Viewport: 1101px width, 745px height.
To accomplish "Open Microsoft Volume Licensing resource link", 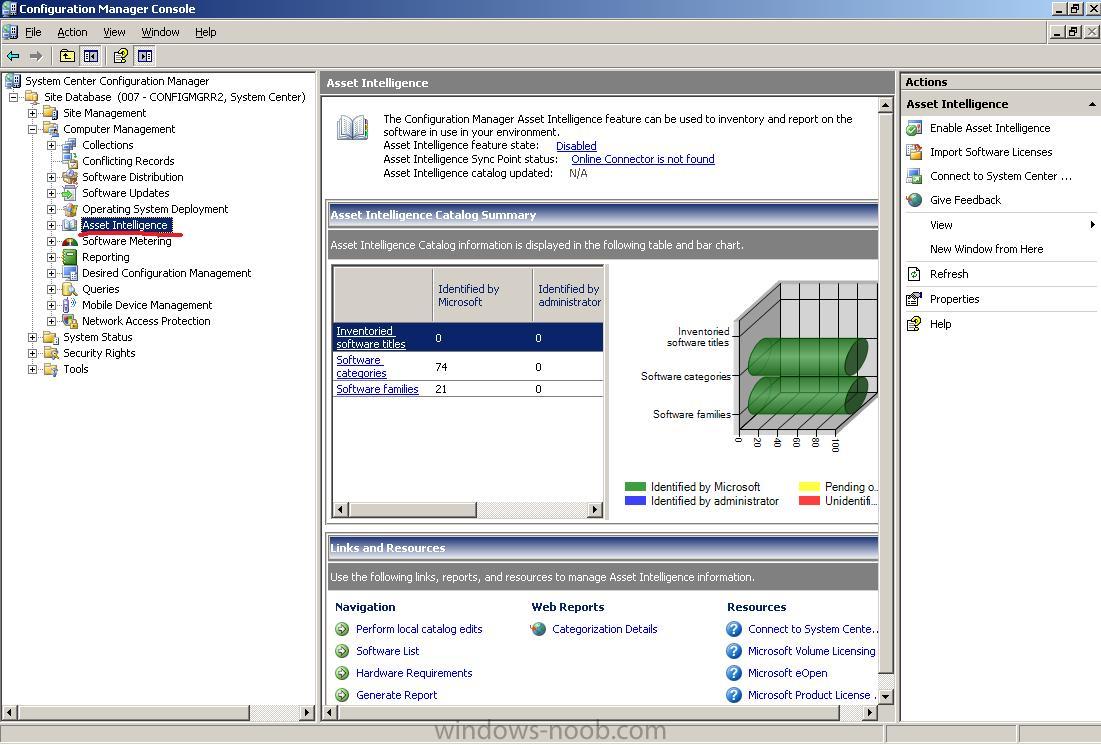I will pyautogui.click(x=812, y=651).
